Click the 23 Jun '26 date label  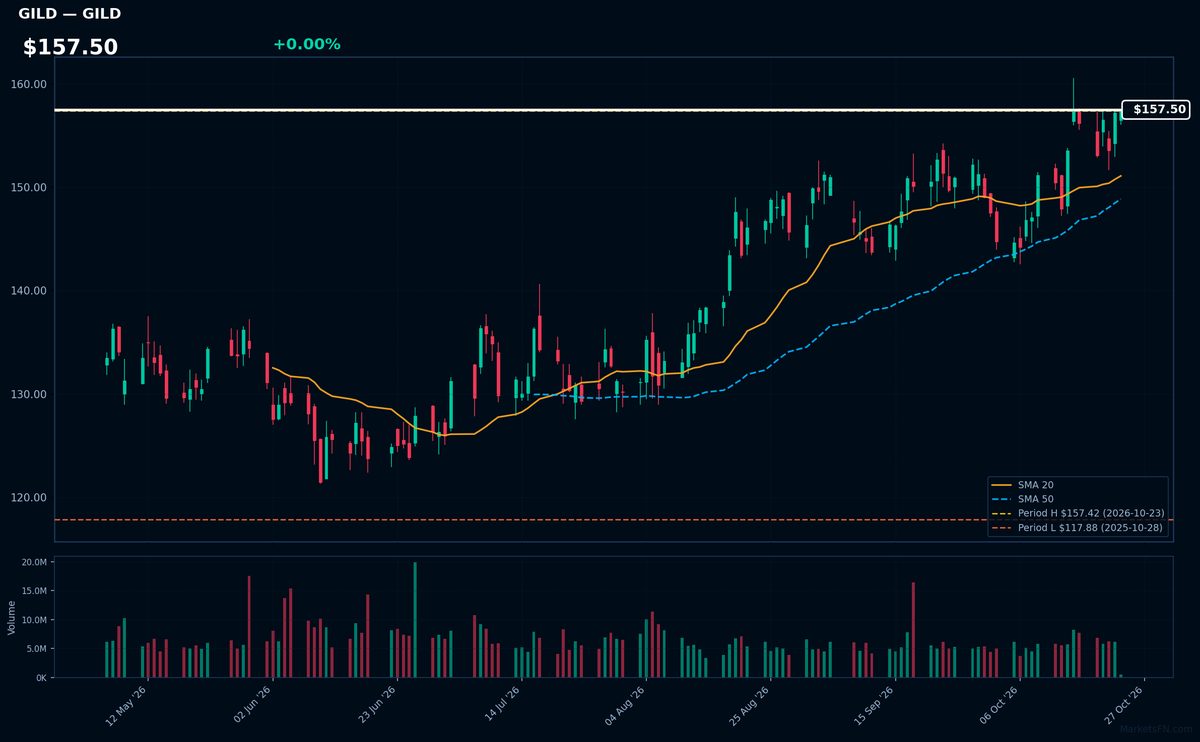click(377, 704)
